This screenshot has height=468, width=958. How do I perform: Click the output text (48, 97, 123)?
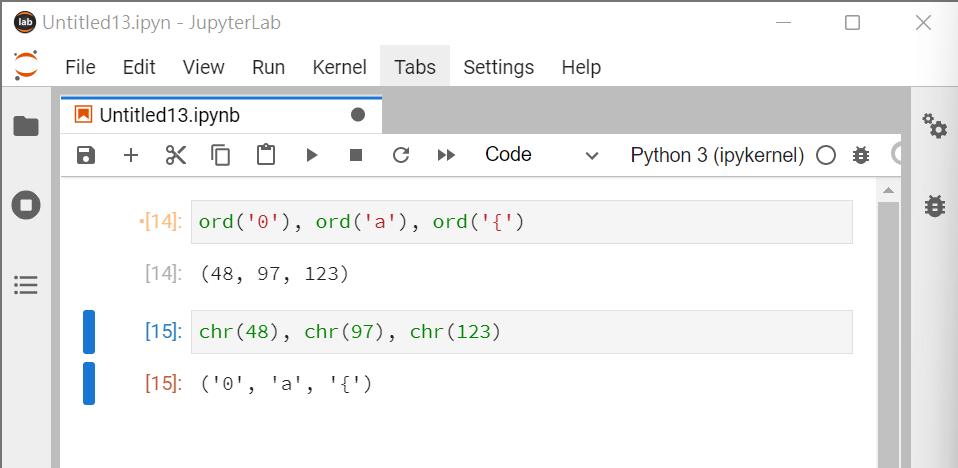[x=274, y=274]
